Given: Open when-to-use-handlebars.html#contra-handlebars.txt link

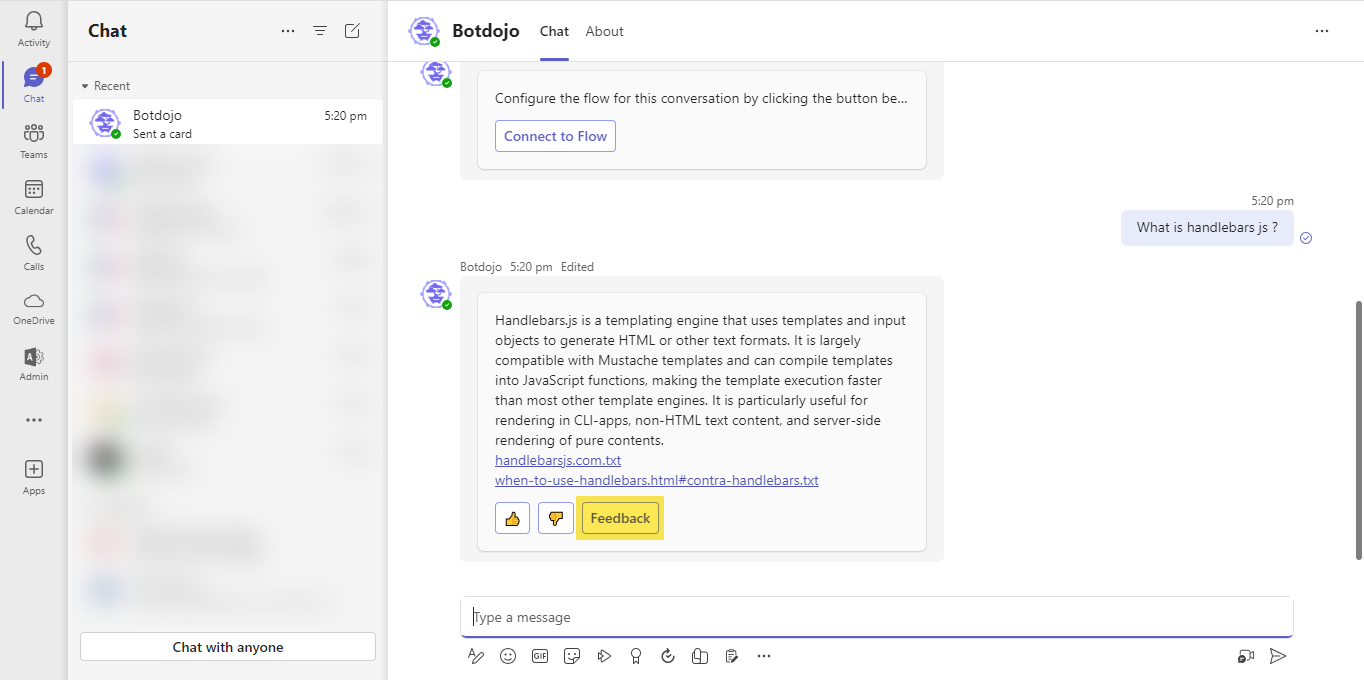Looking at the screenshot, I should 657,480.
